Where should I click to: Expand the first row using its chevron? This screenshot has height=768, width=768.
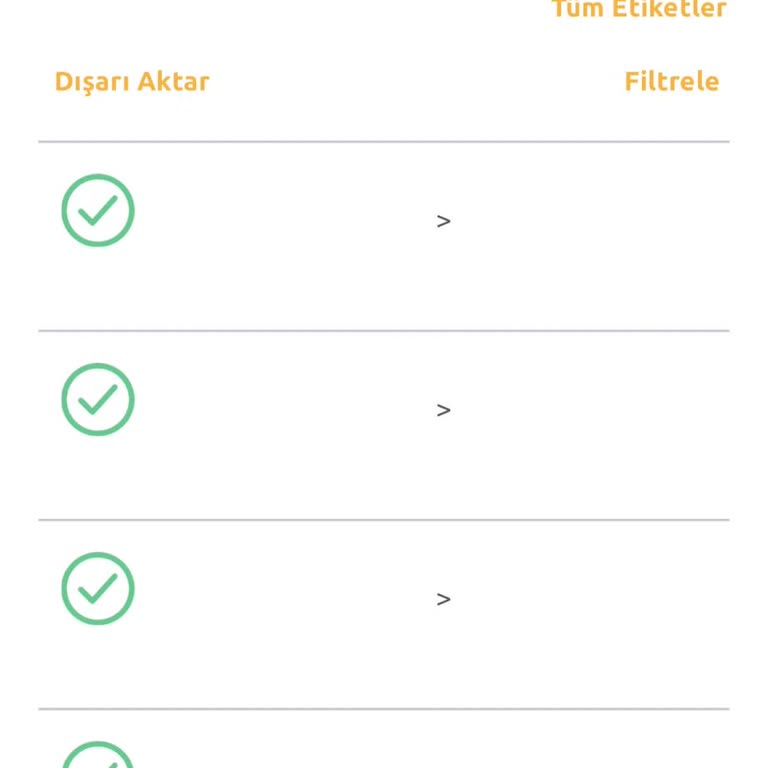[444, 221]
